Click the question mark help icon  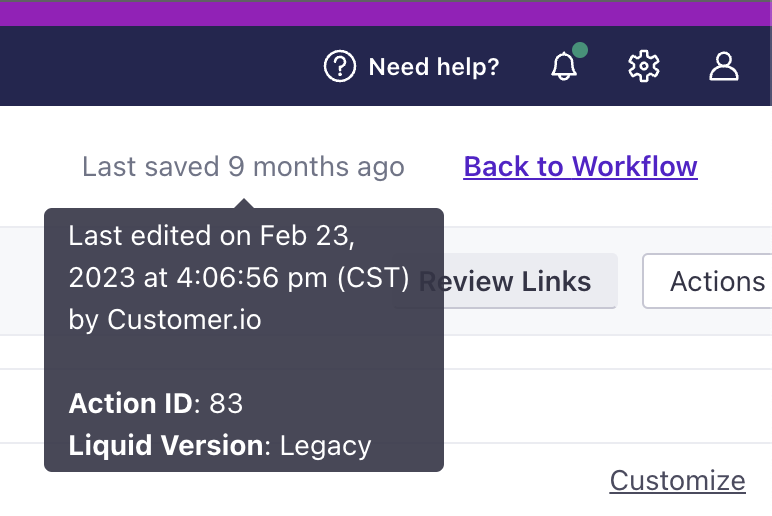pyautogui.click(x=340, y=67)
